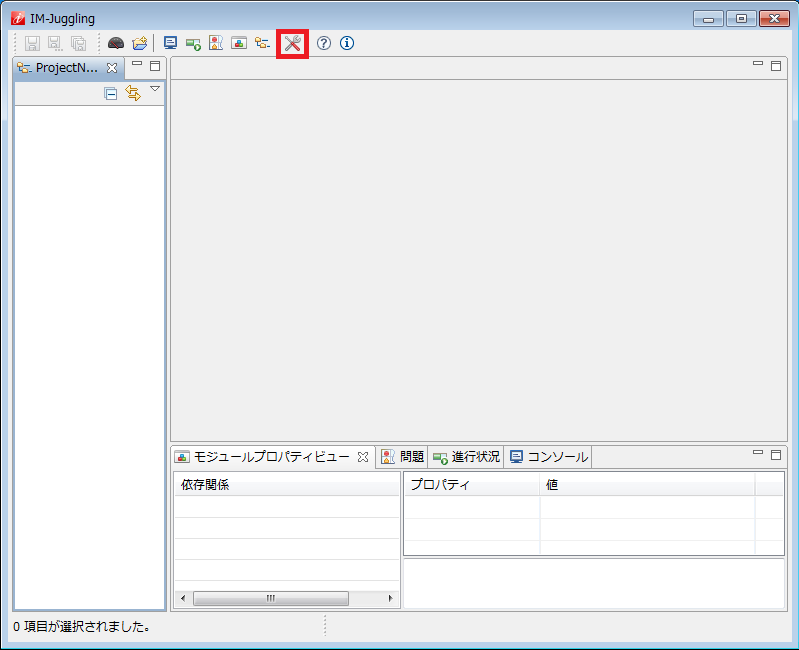Click the open folder toolbar icon
This screenshot has width=799, height=650.
[140, 43]
